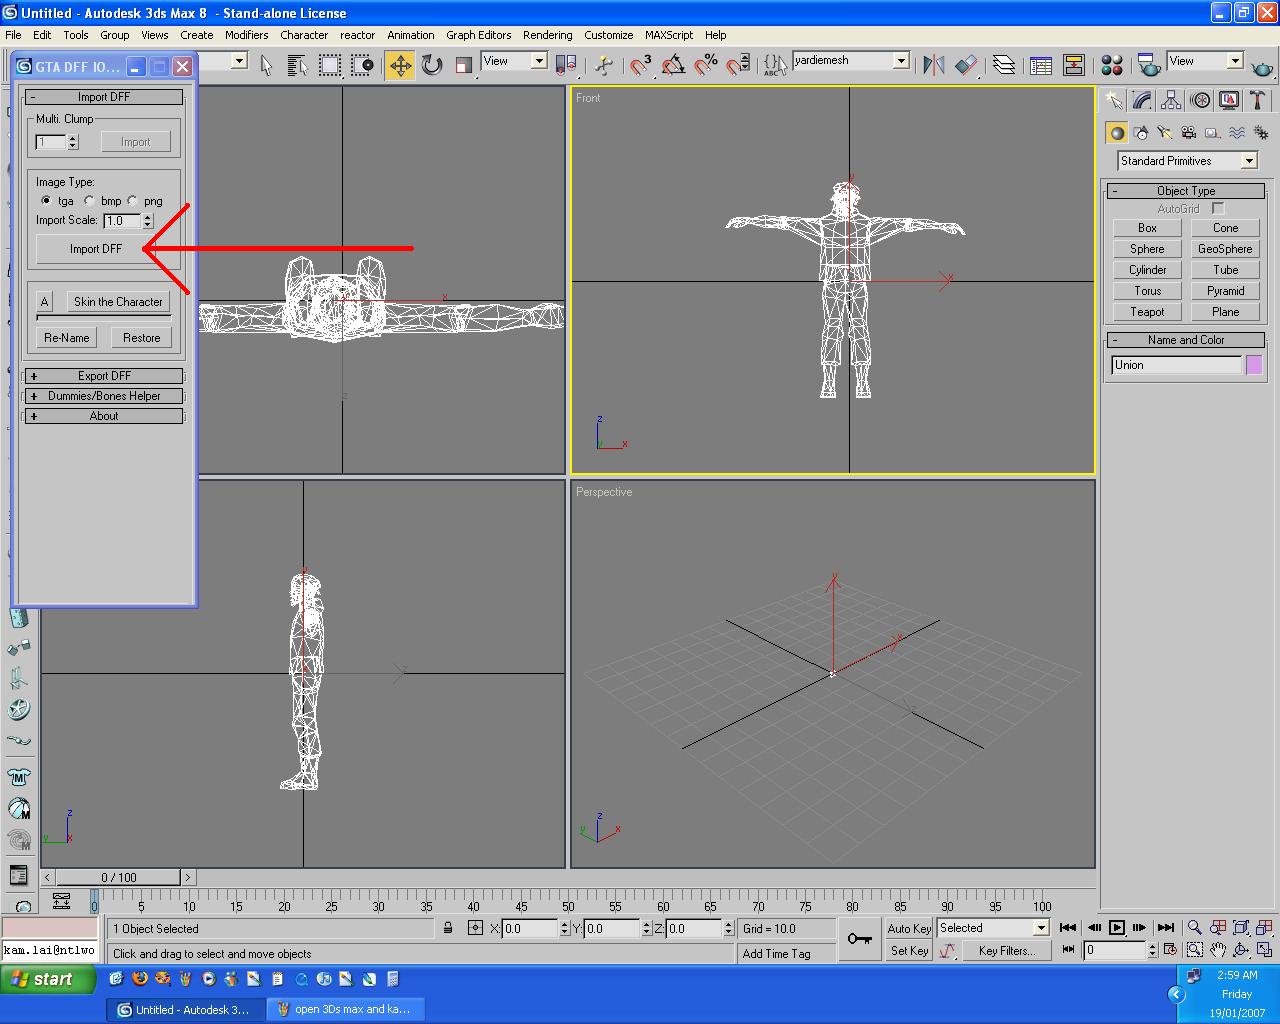Click the Import DFF button
1280x1024 pixels.
tap(96, 249)
